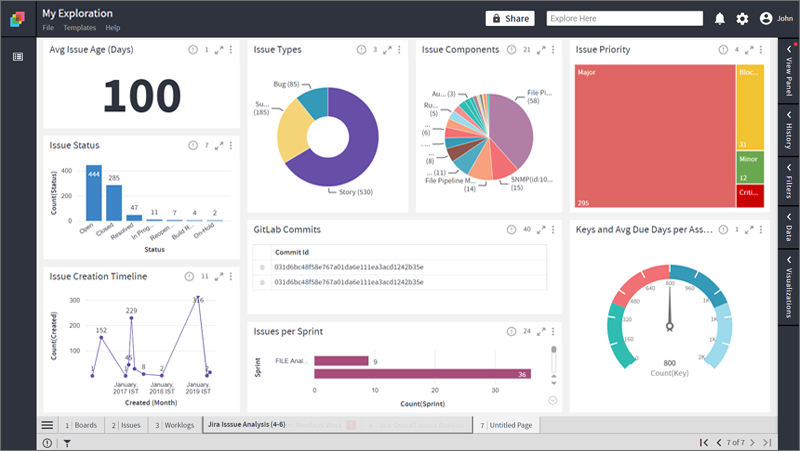
Task: Go to first page with skip-back arrow
Action: pyautogui.click(x=704, y=443)
